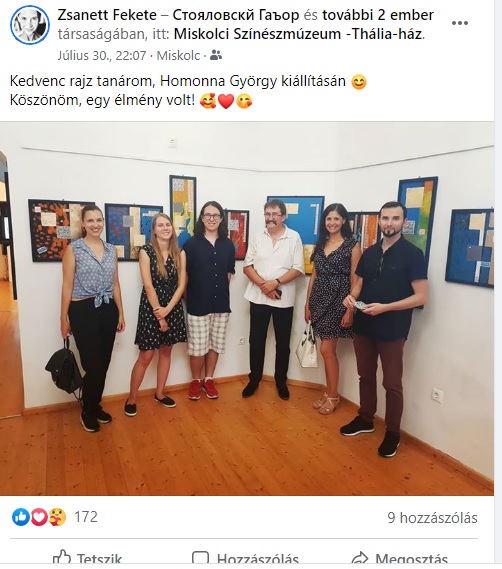This screenshot has width=502, height=569.
Task: Click the speech bubble icon beside Hozzászólás
Action: [x=200, y=559]
